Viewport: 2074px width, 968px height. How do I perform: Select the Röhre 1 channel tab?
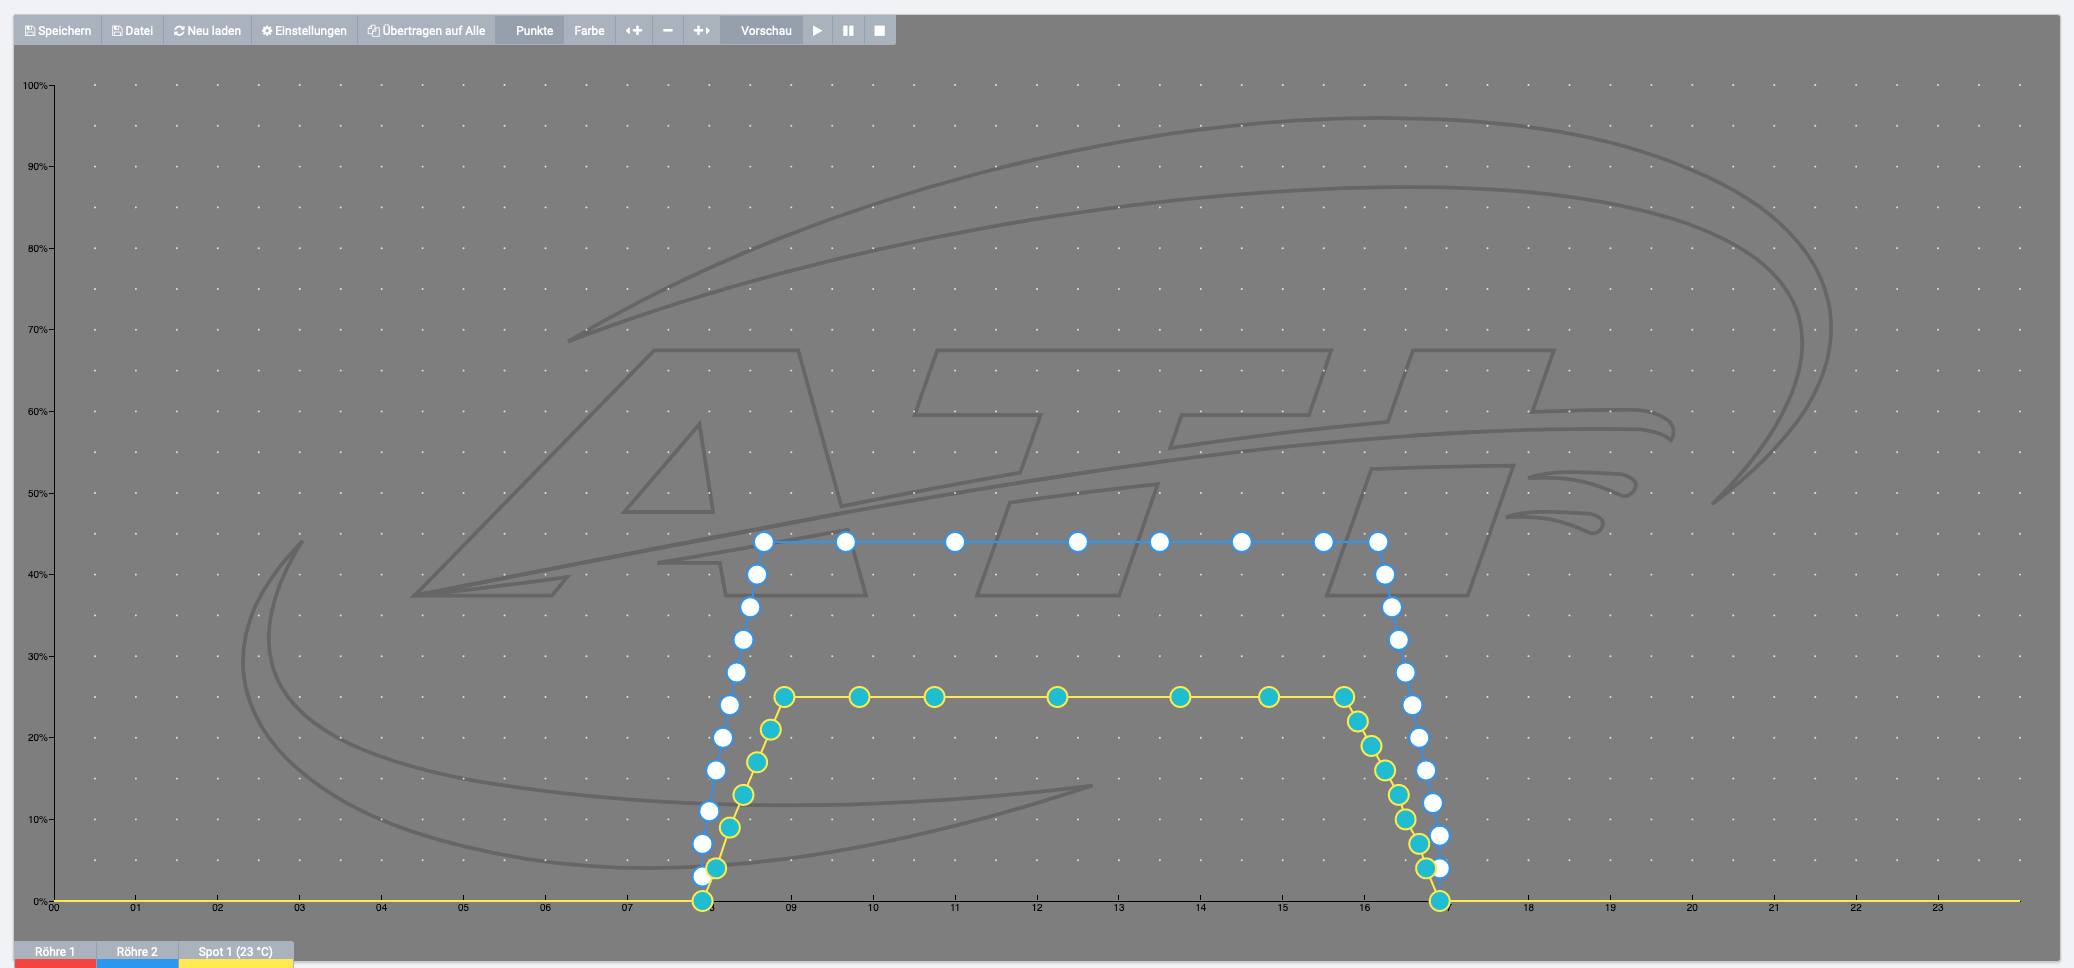55,951
